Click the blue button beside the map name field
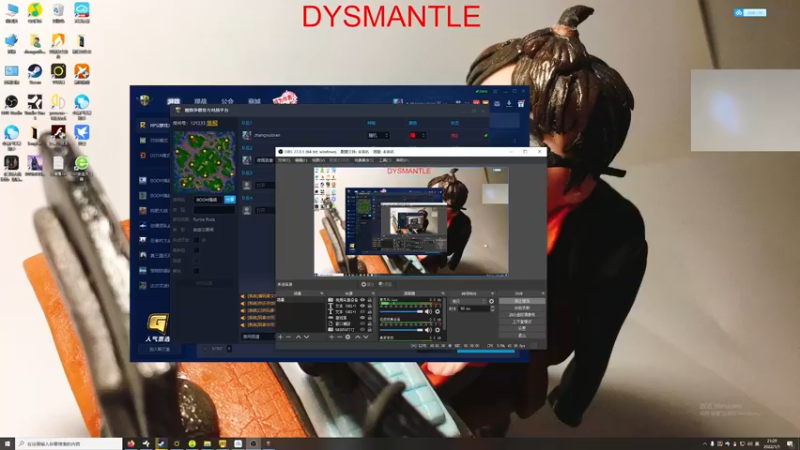 [x=230, y=199]
